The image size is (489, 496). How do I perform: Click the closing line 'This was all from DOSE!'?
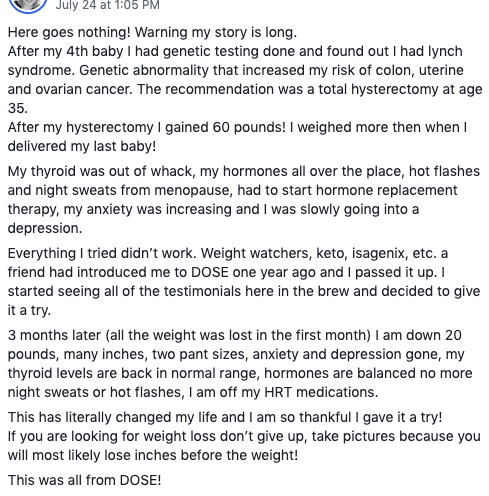[84, 480]
